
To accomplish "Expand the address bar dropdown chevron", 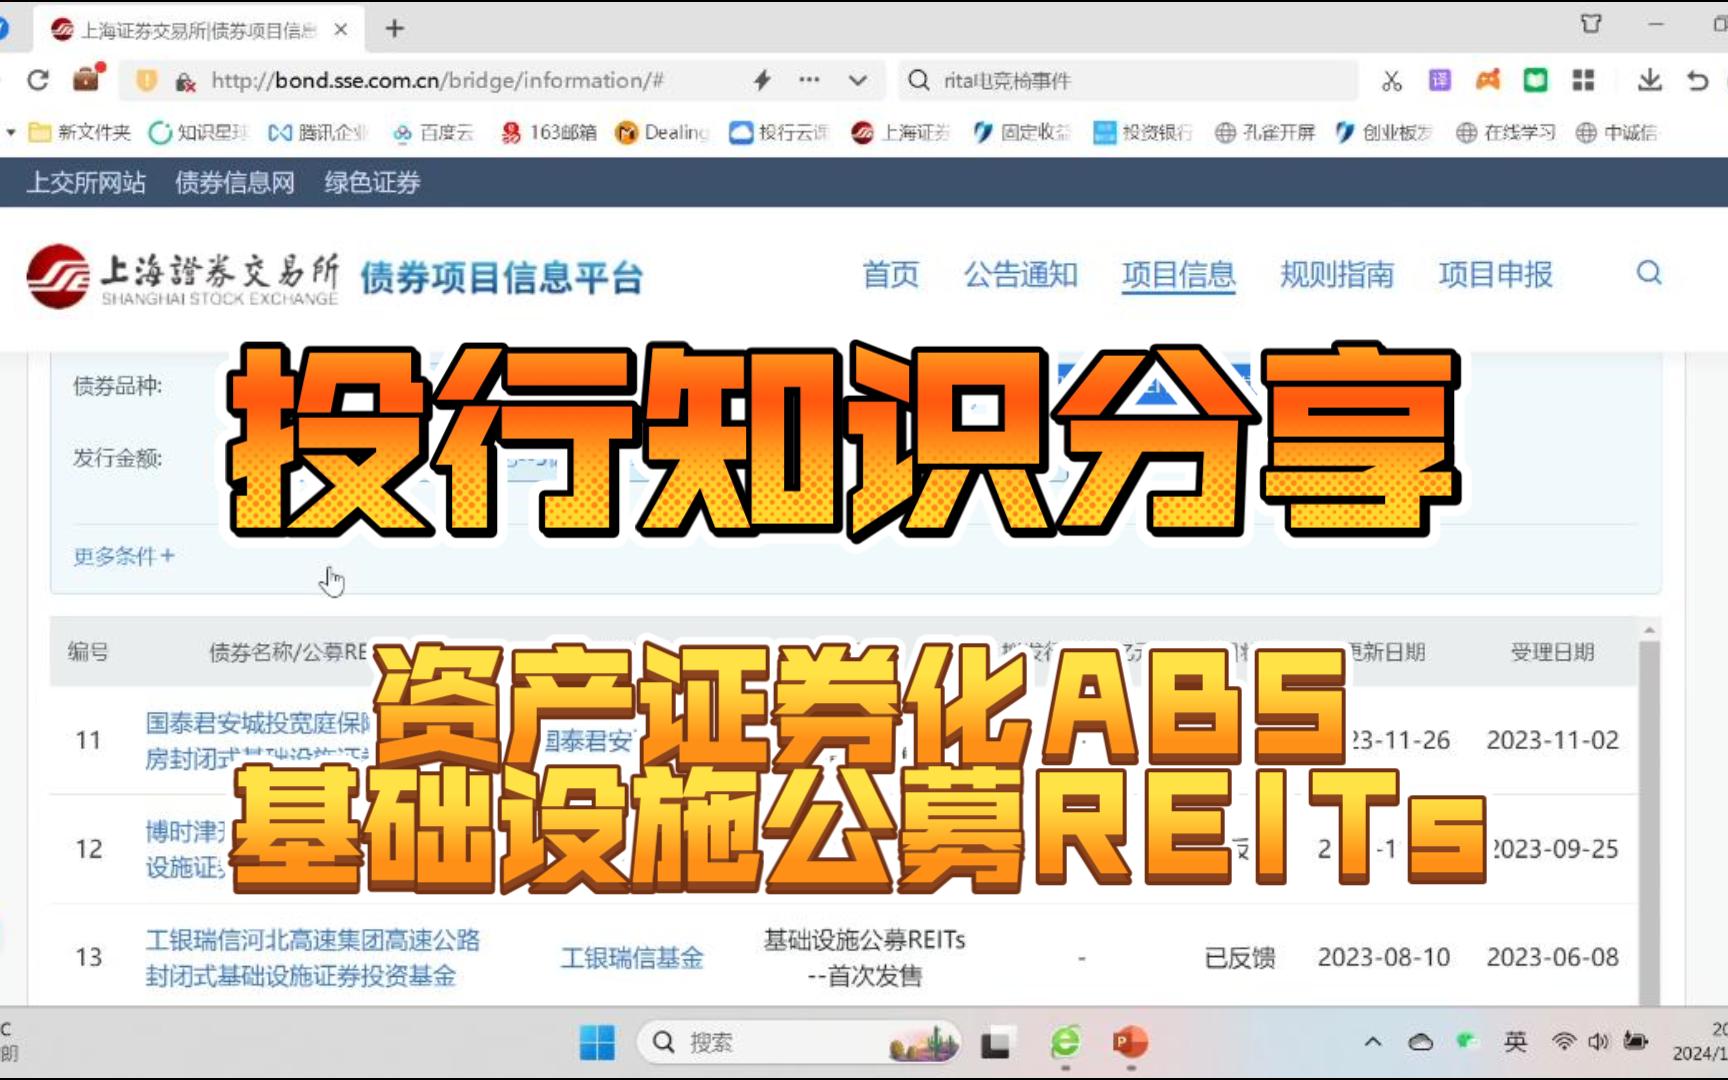I will tap(858, 81).
